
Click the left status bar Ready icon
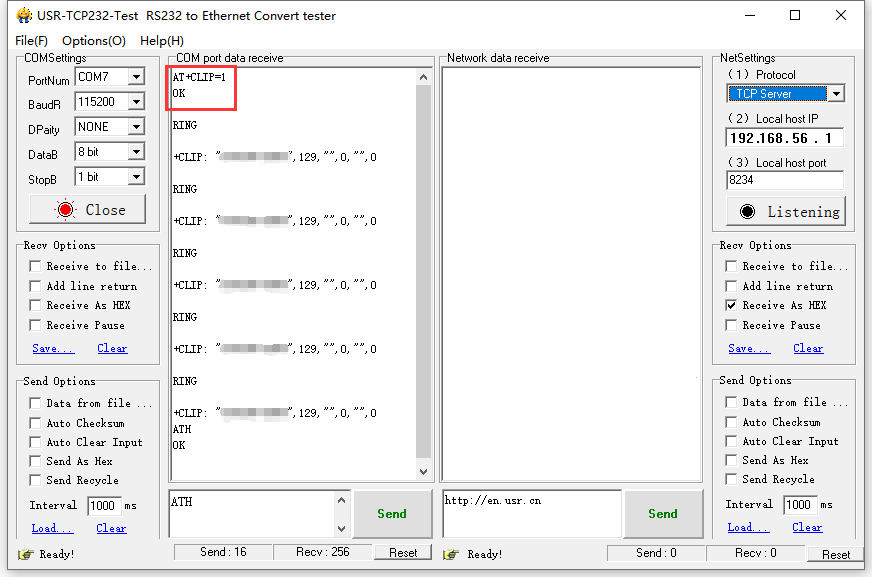point(25,554)
